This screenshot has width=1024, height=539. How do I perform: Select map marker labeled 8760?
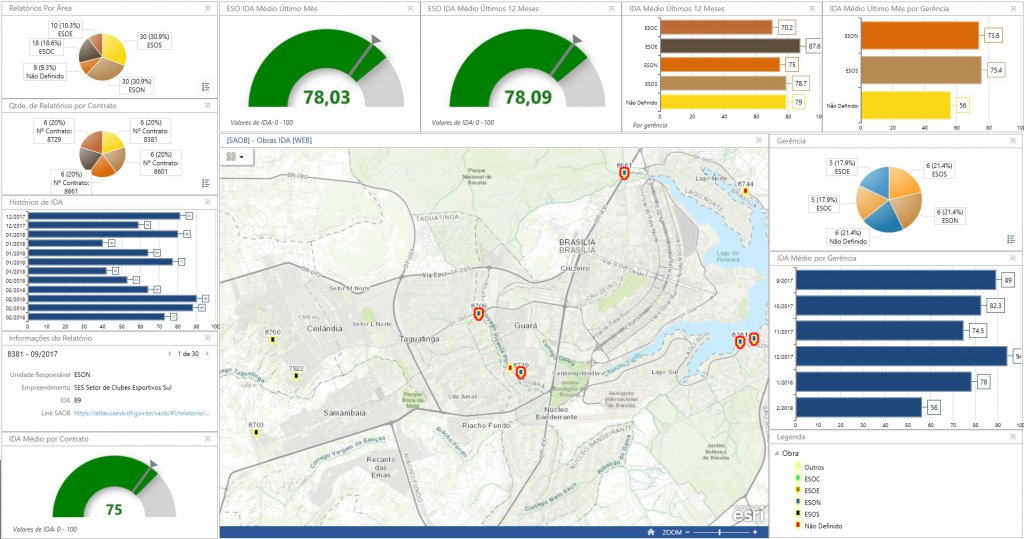click(273, 340)
